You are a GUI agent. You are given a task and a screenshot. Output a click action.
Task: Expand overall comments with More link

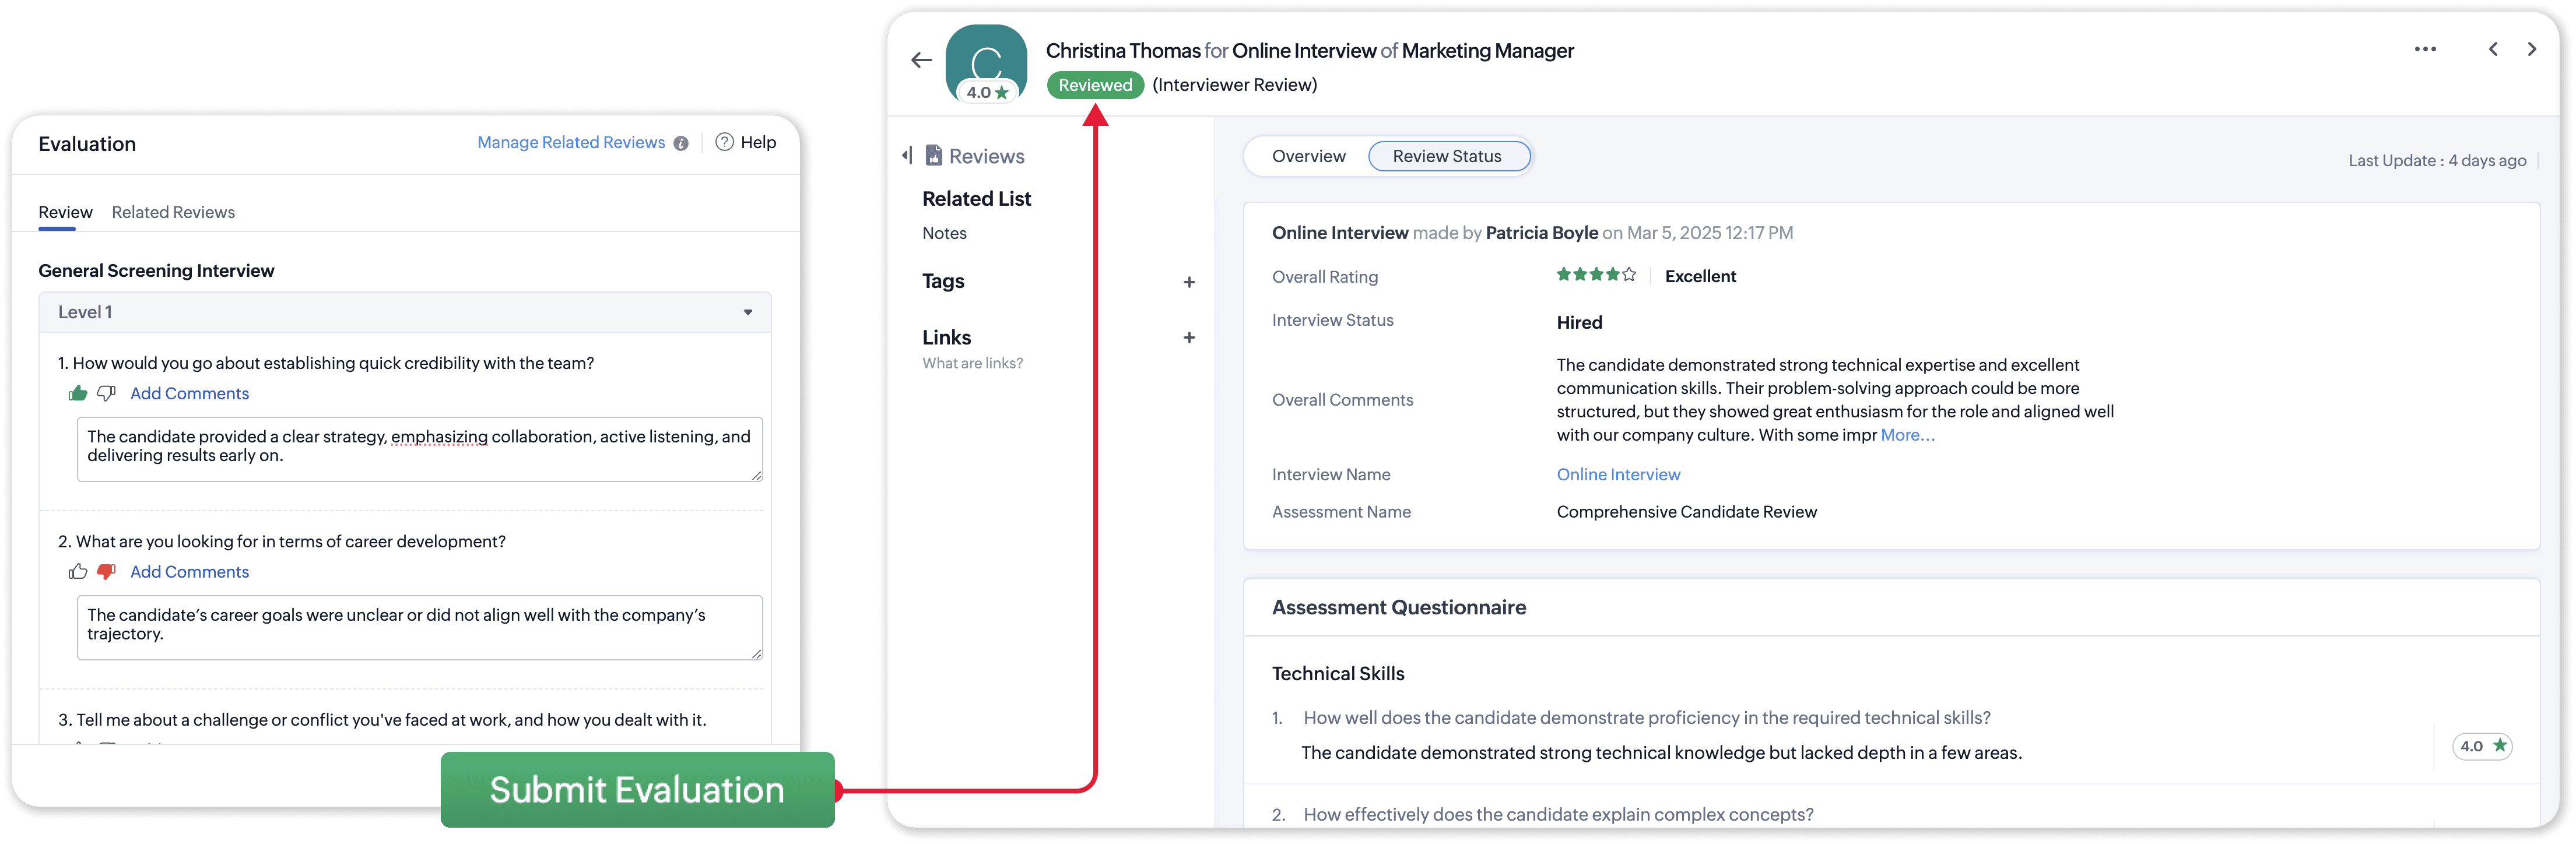[x=1907, y=435]
